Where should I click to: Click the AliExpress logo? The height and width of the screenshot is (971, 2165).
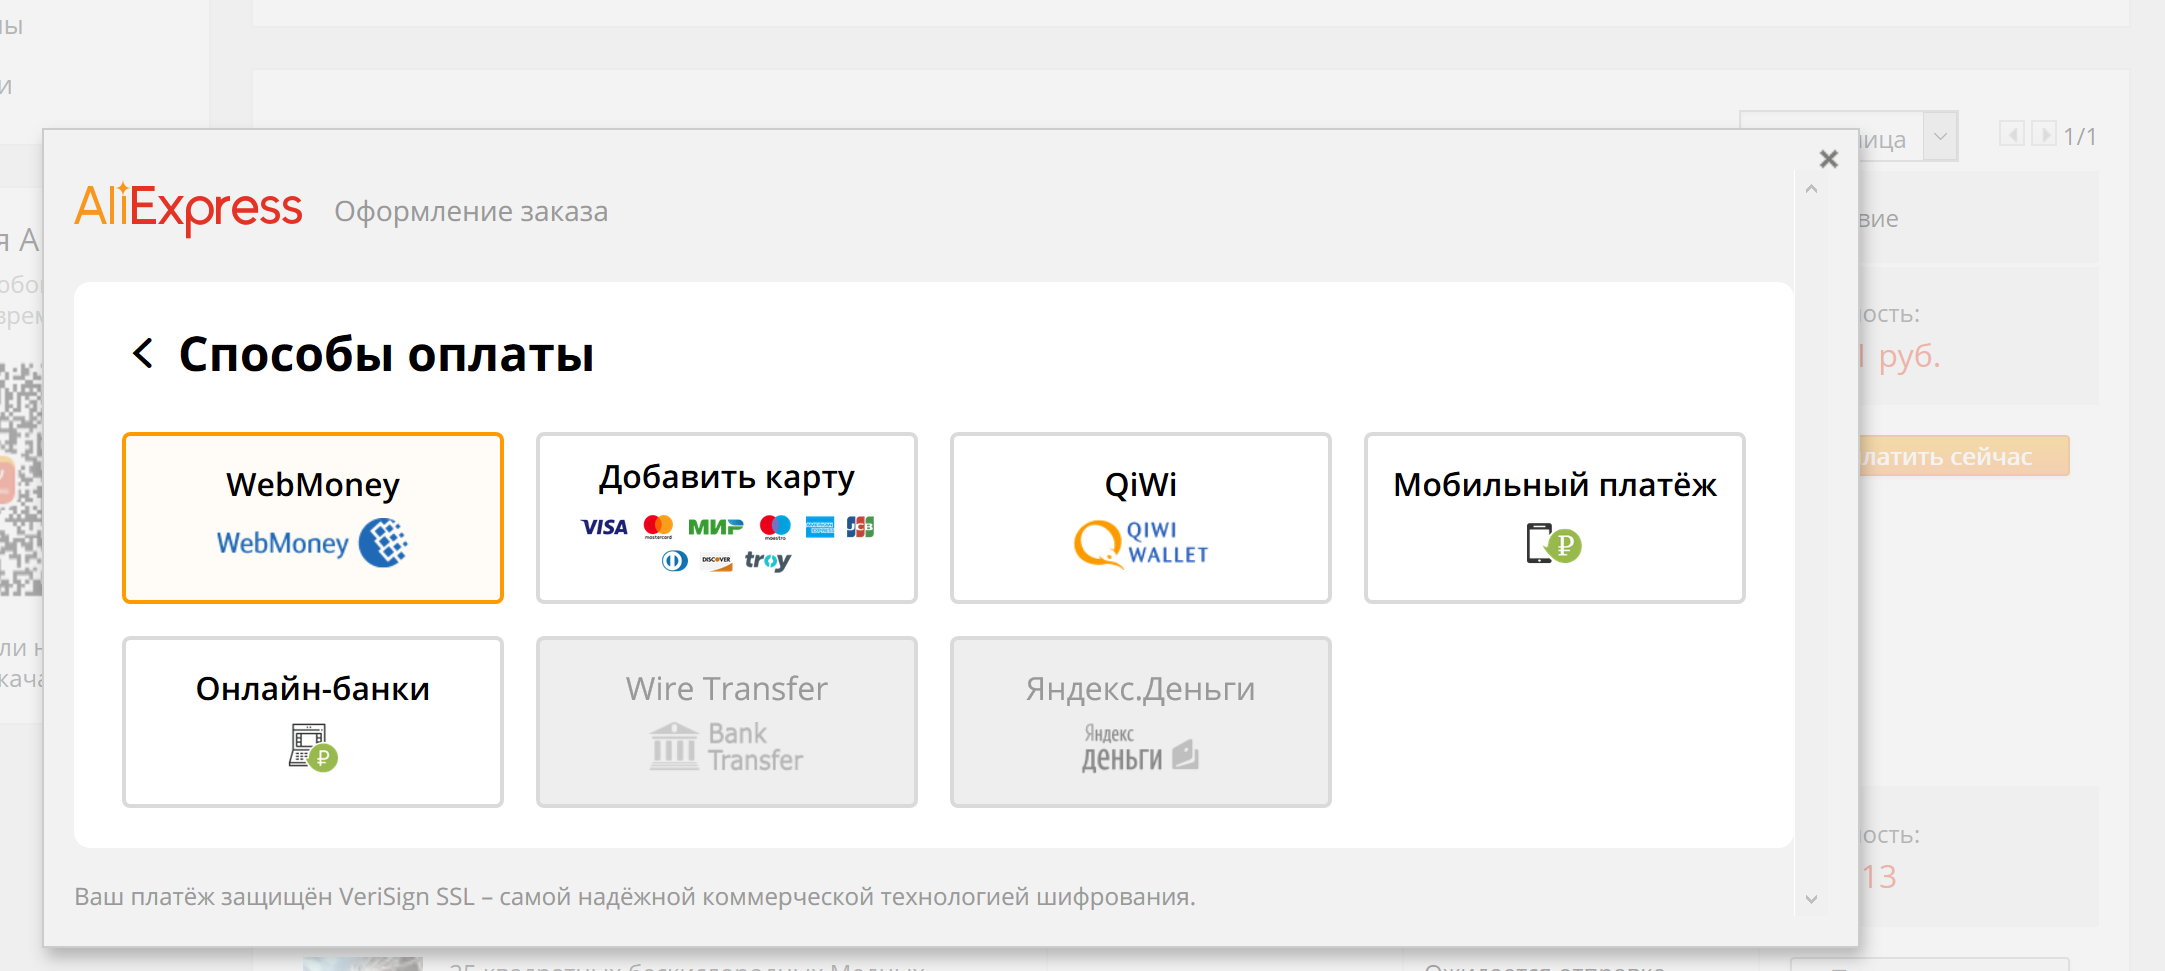pyautogui.click(x=189, y=208)
